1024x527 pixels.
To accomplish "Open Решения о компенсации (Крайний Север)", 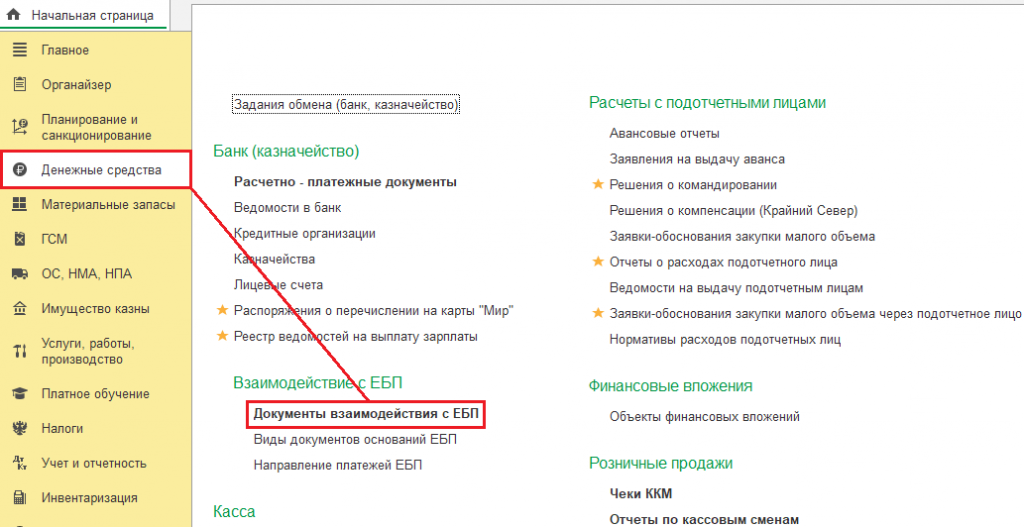I will point(733,210).
